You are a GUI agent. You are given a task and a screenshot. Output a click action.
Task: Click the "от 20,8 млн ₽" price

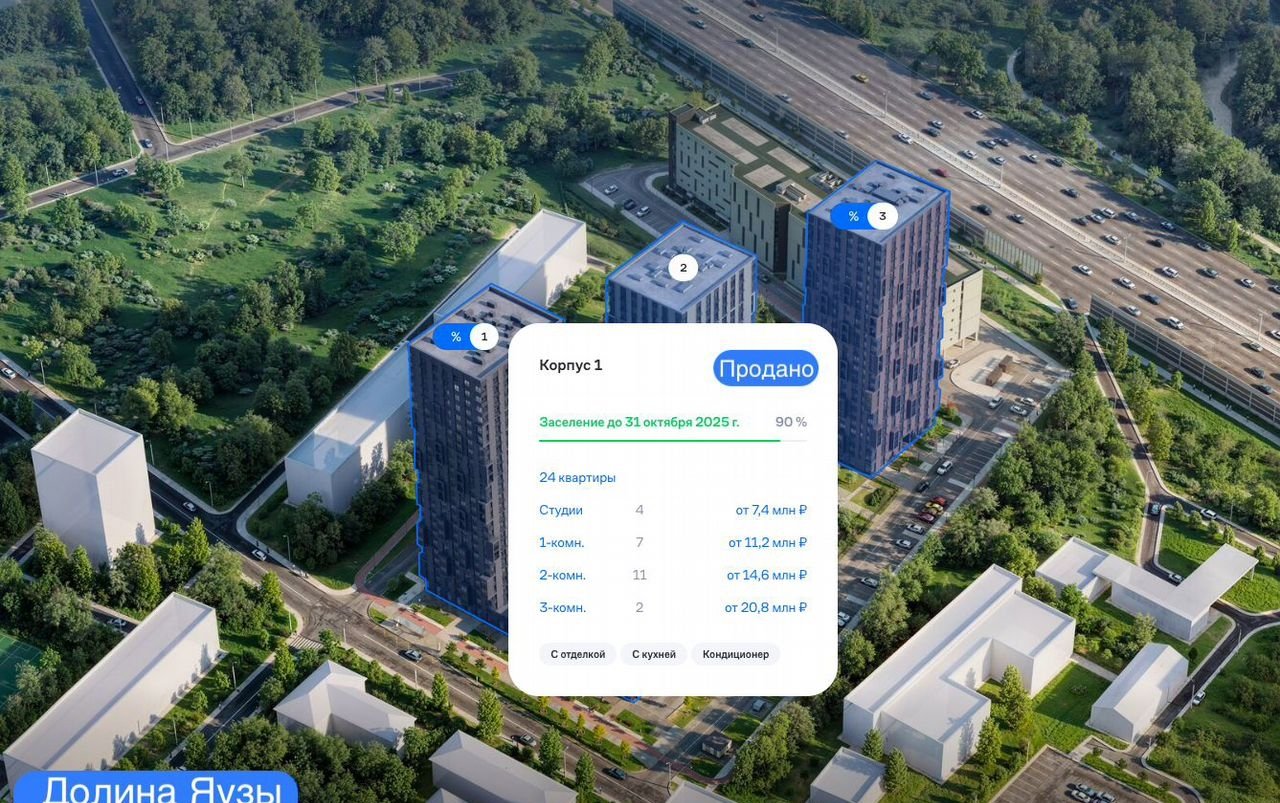765,608
